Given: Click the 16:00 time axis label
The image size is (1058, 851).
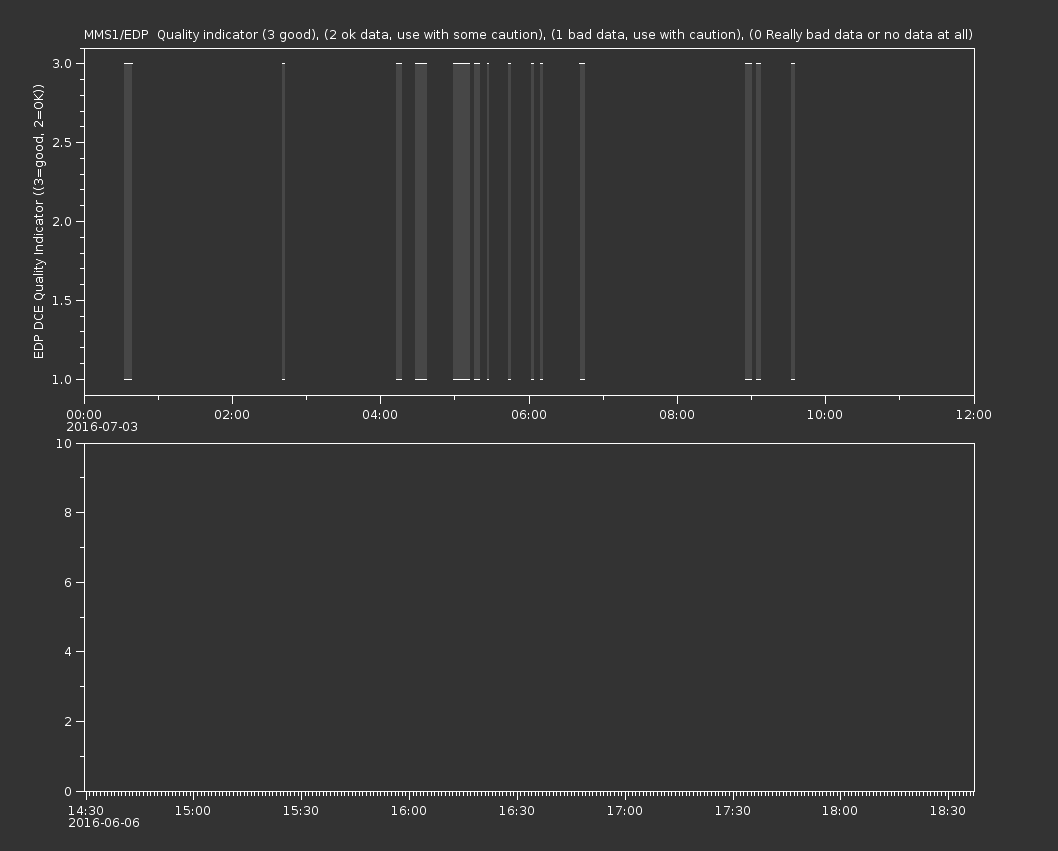Looking at the screenshot, I should [x=409, y=811].
